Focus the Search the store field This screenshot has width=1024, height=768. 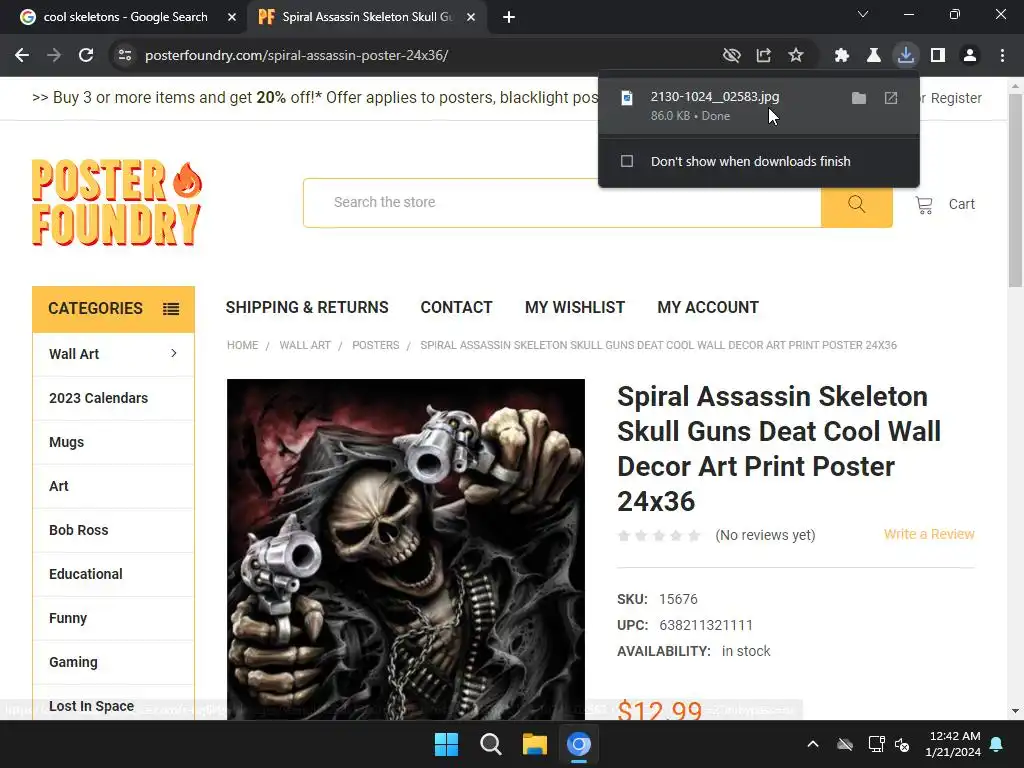562,203
